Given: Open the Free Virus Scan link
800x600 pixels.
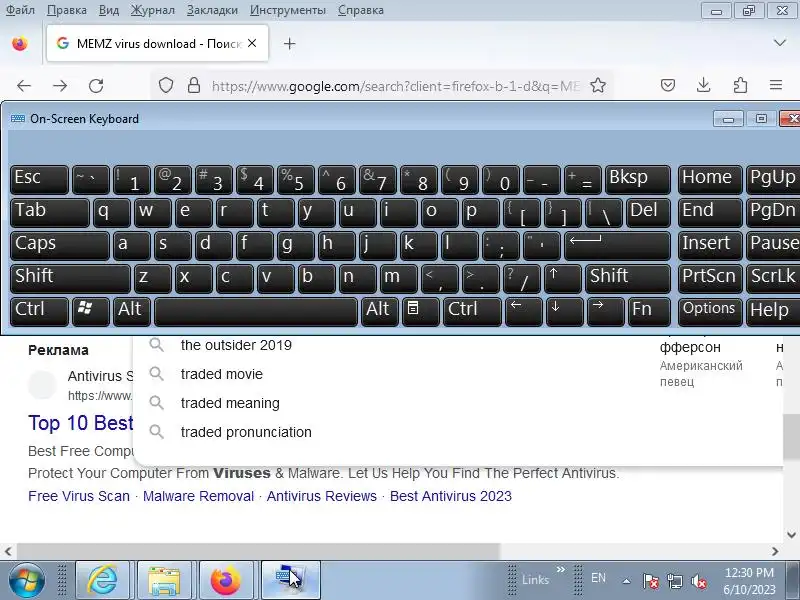Looking at the screenshot, I should [79, 496].
